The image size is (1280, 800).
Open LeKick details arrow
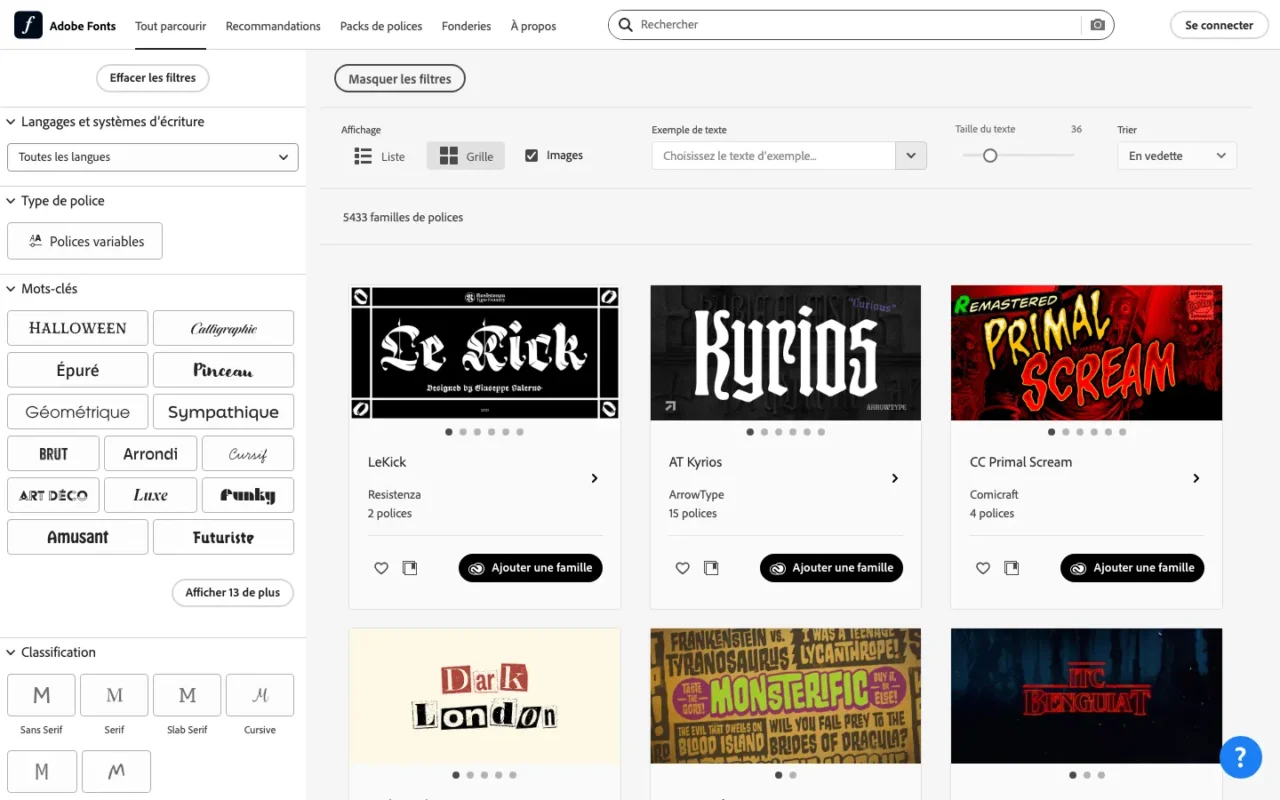pos(594,478)
